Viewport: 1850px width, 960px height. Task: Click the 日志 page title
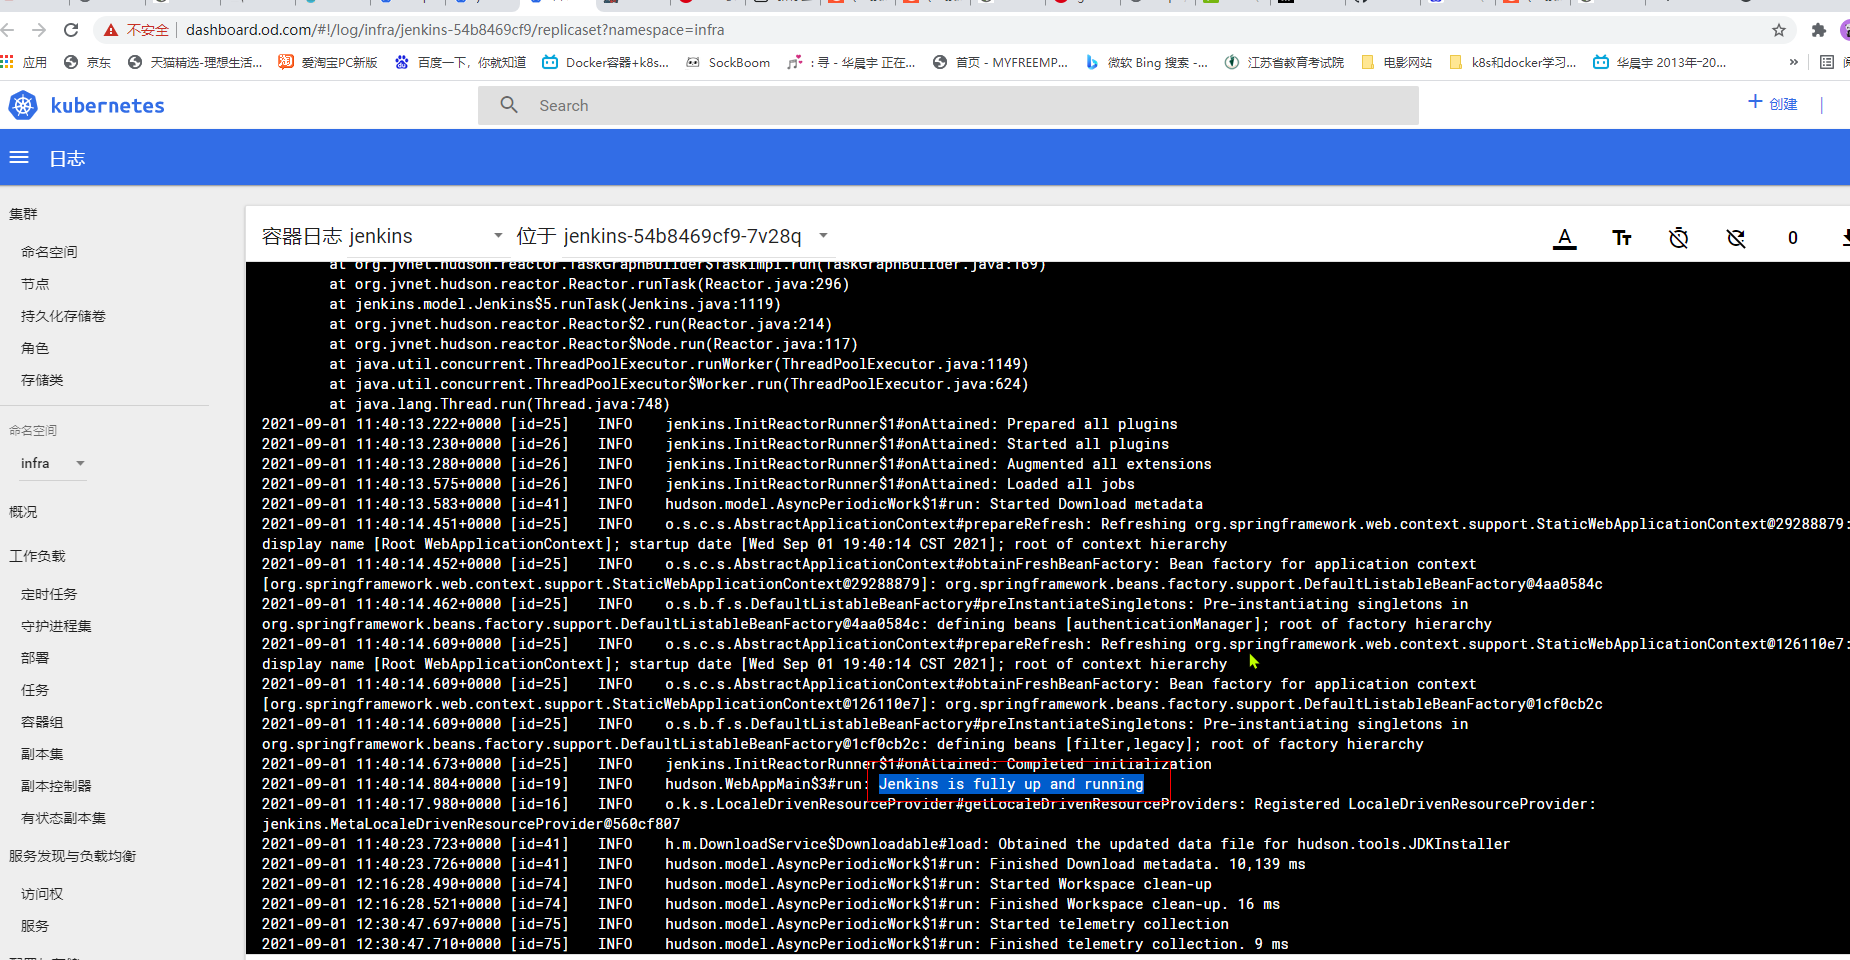click(67, 158)
